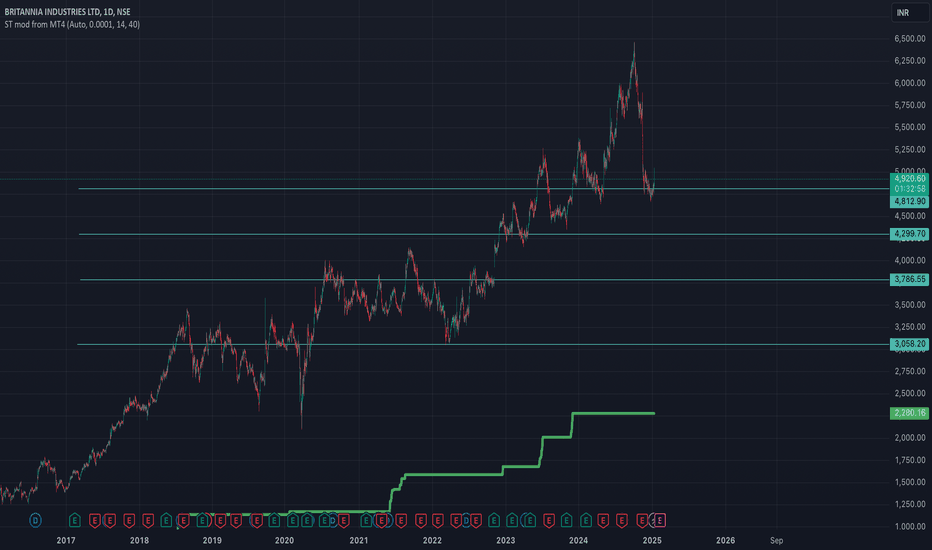Click the bar countdown timer 01:32:58
Viewport: 932px width, 550px height.
coord(909,188)
